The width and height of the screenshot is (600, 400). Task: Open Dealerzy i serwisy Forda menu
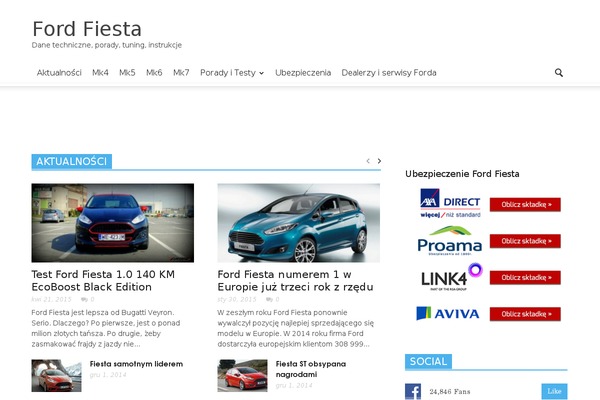point(389,73)
